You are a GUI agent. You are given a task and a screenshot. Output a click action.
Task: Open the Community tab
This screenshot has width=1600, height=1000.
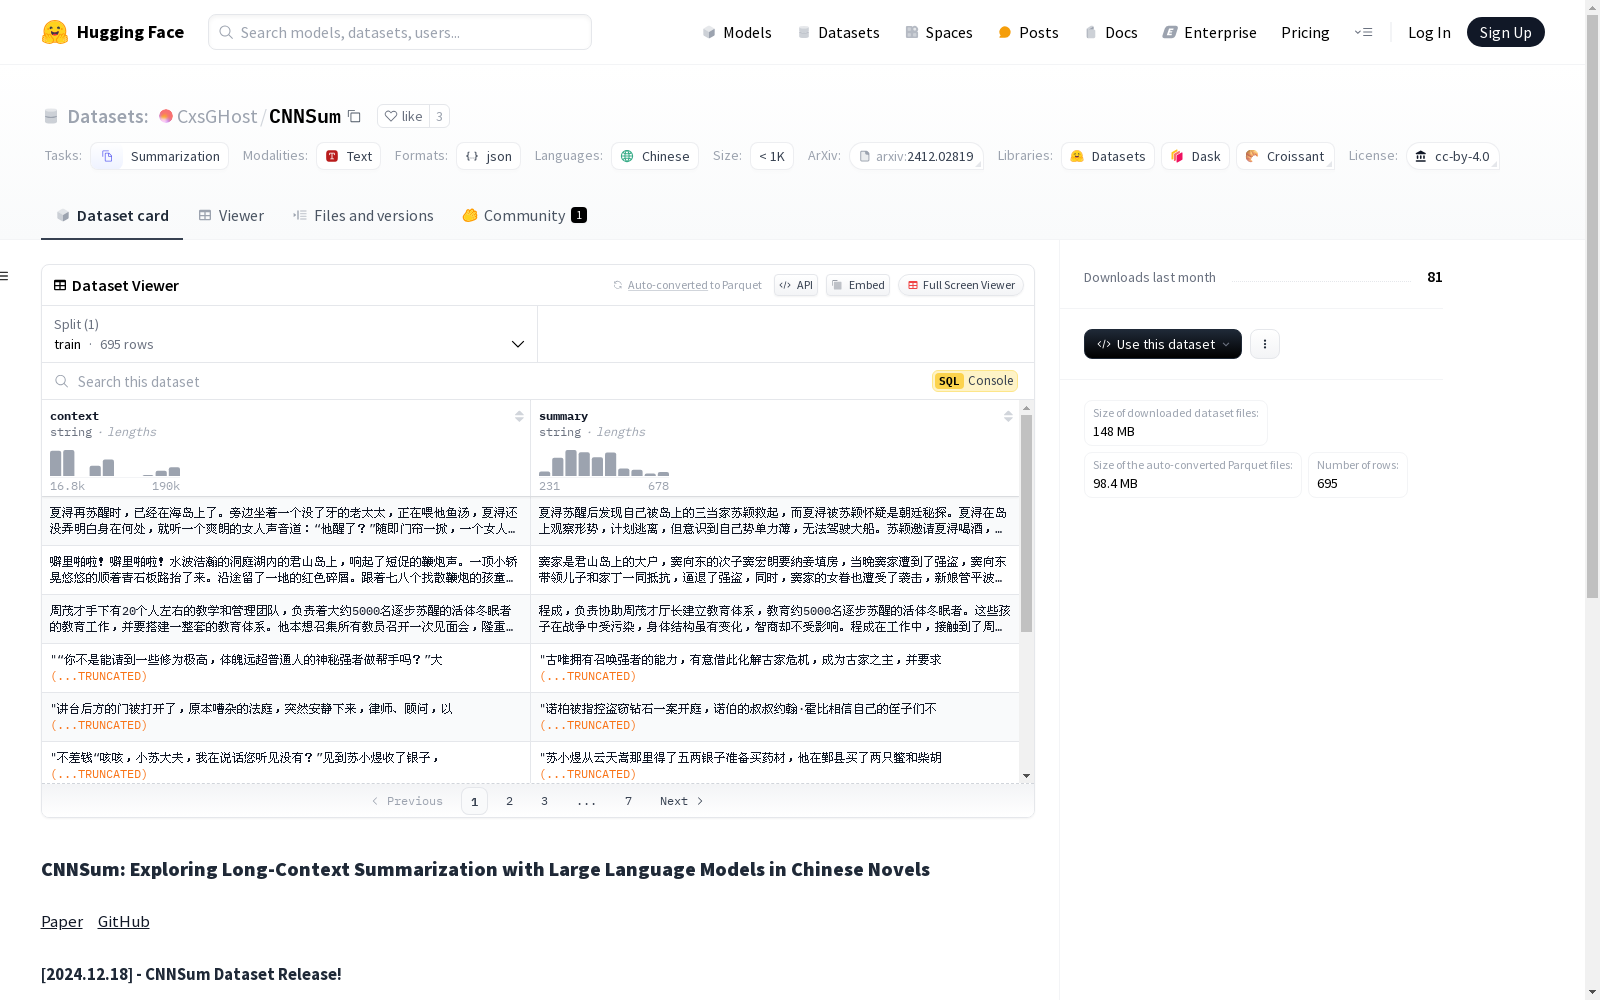524,215
